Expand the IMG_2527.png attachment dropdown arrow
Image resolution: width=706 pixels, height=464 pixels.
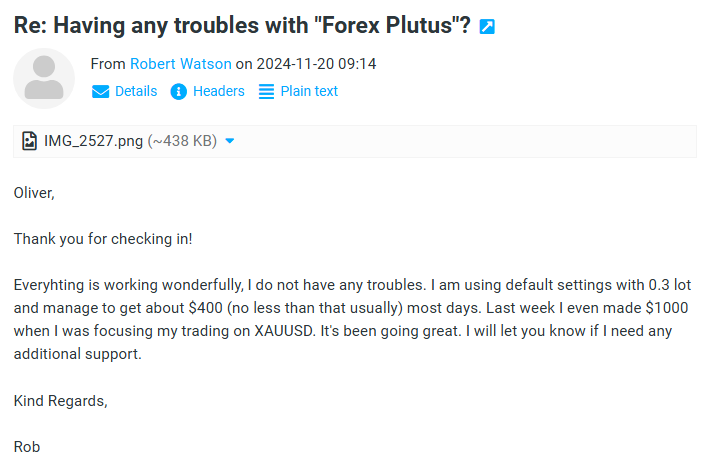230,141
